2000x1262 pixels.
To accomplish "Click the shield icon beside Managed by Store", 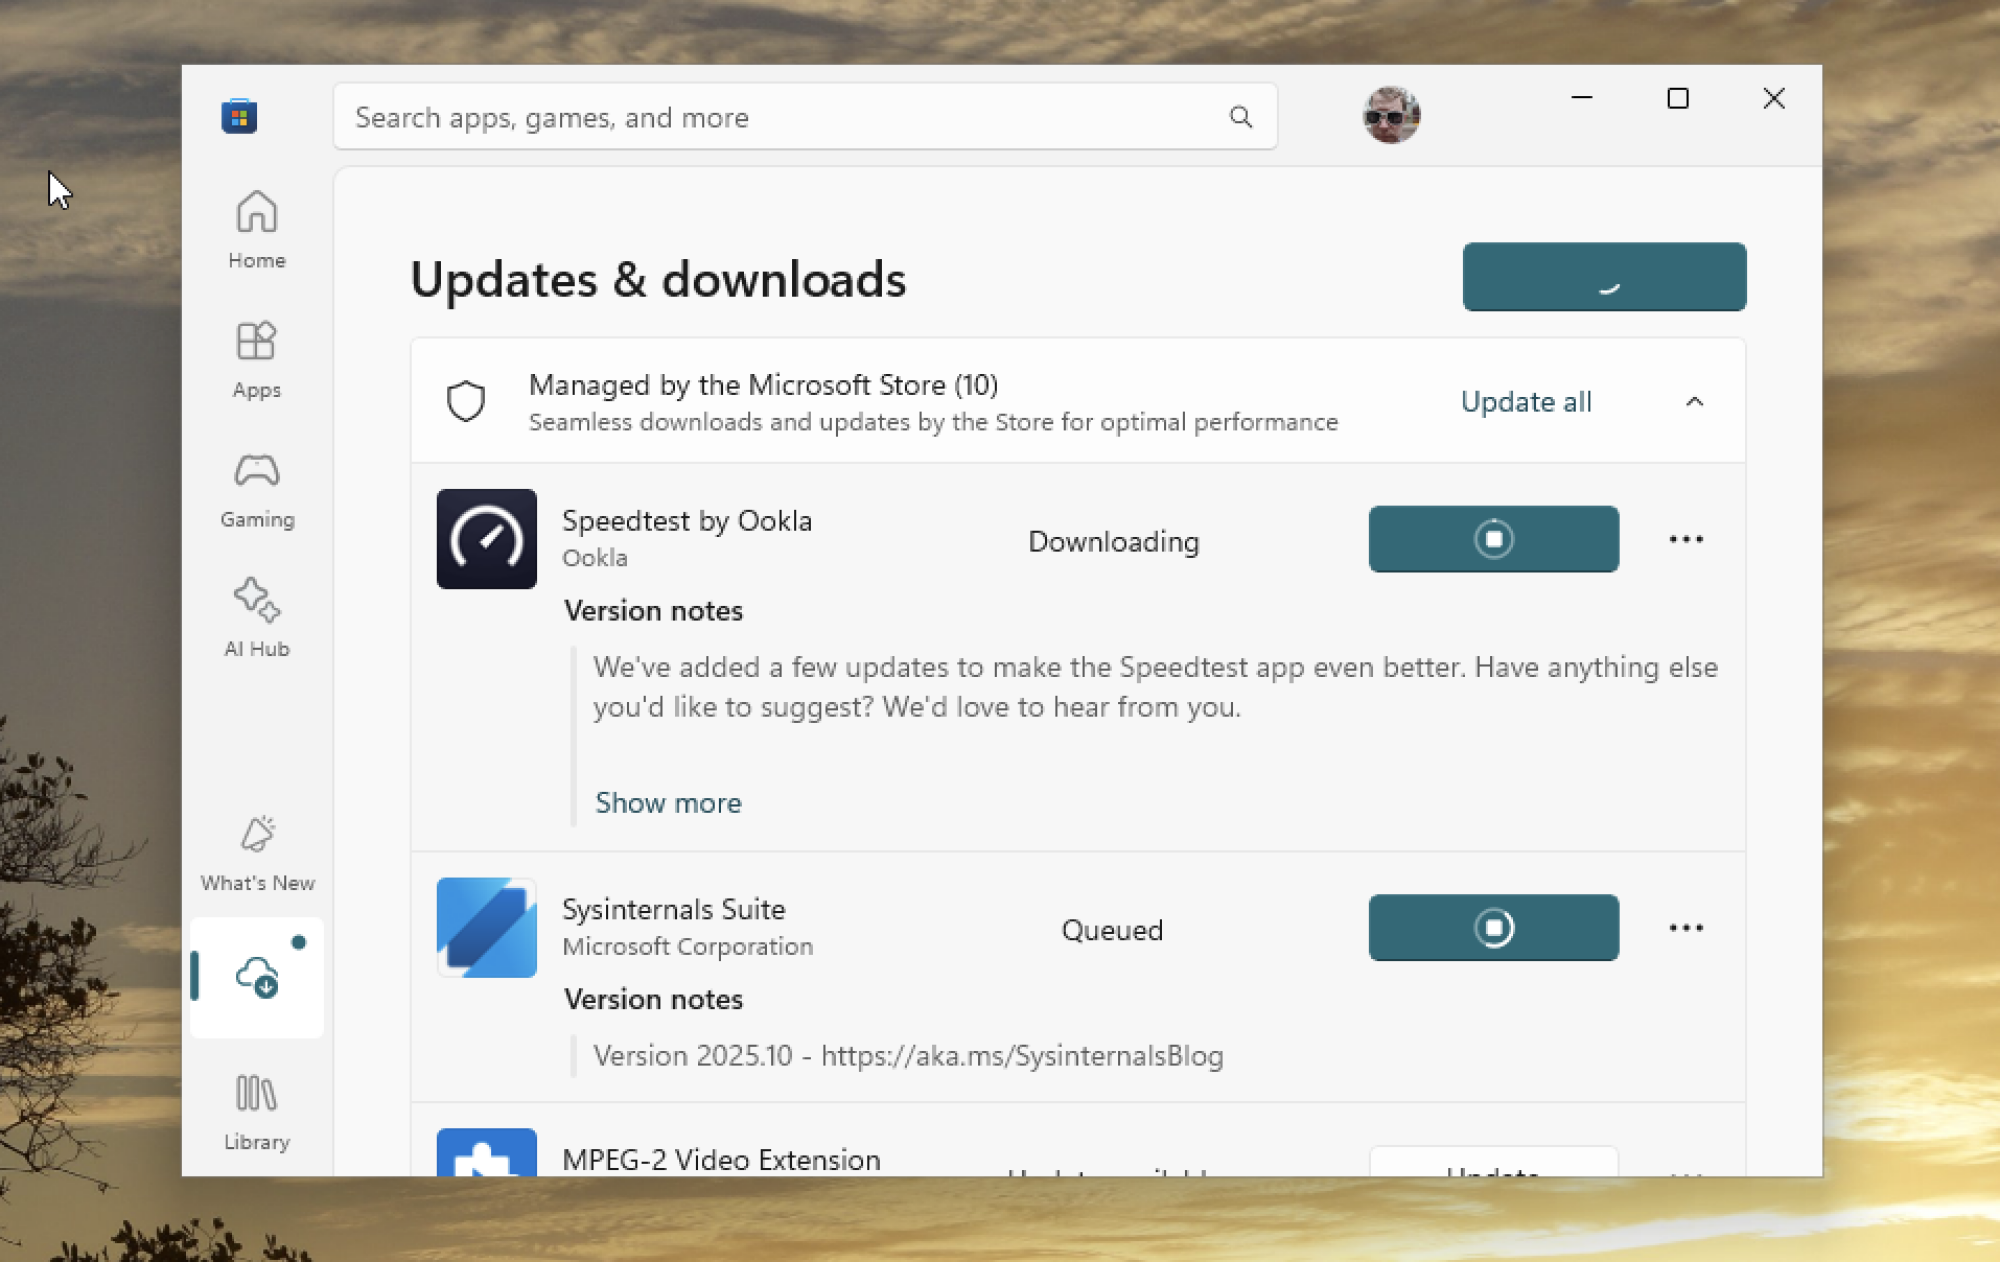I will tap(466, 401).
